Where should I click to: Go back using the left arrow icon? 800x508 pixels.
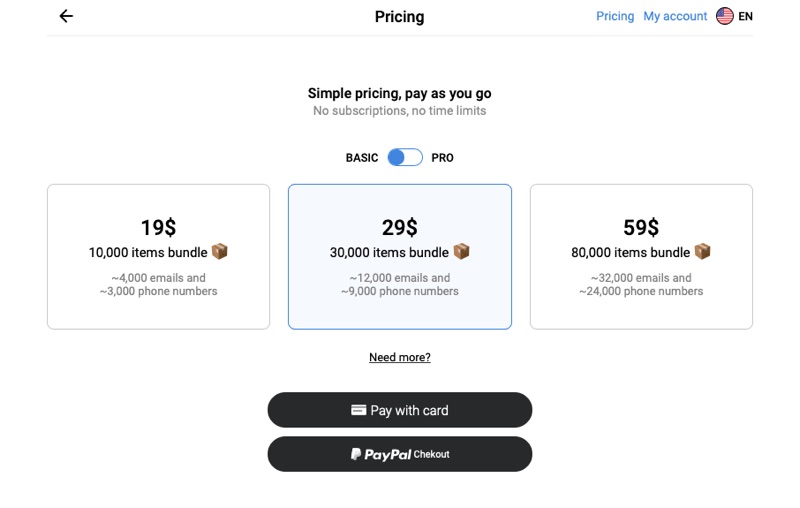pos(66,16)
